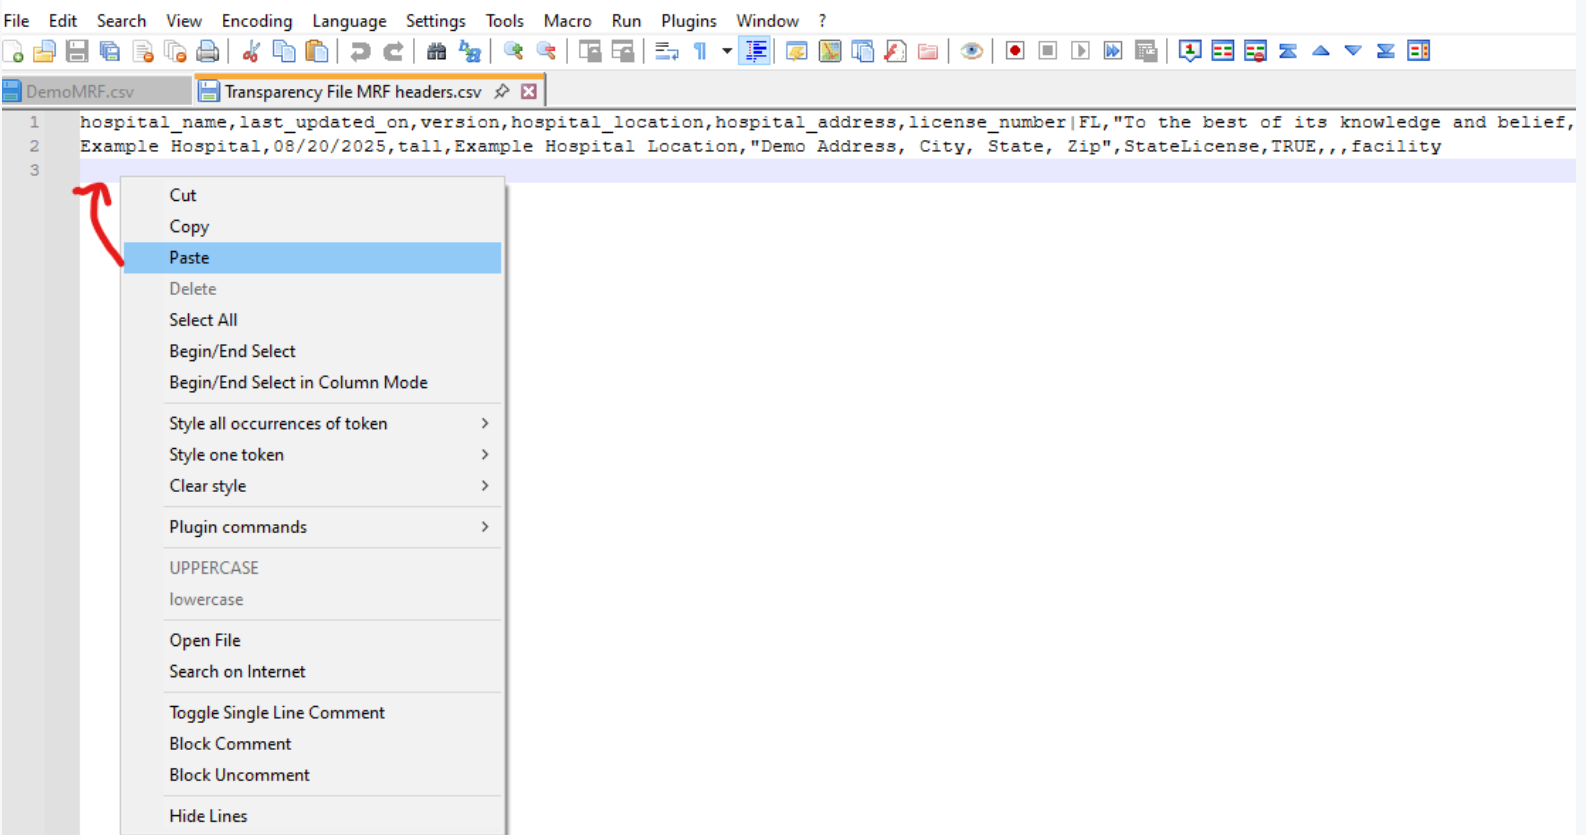Click the Clear active compare icon

point(1255,51)
